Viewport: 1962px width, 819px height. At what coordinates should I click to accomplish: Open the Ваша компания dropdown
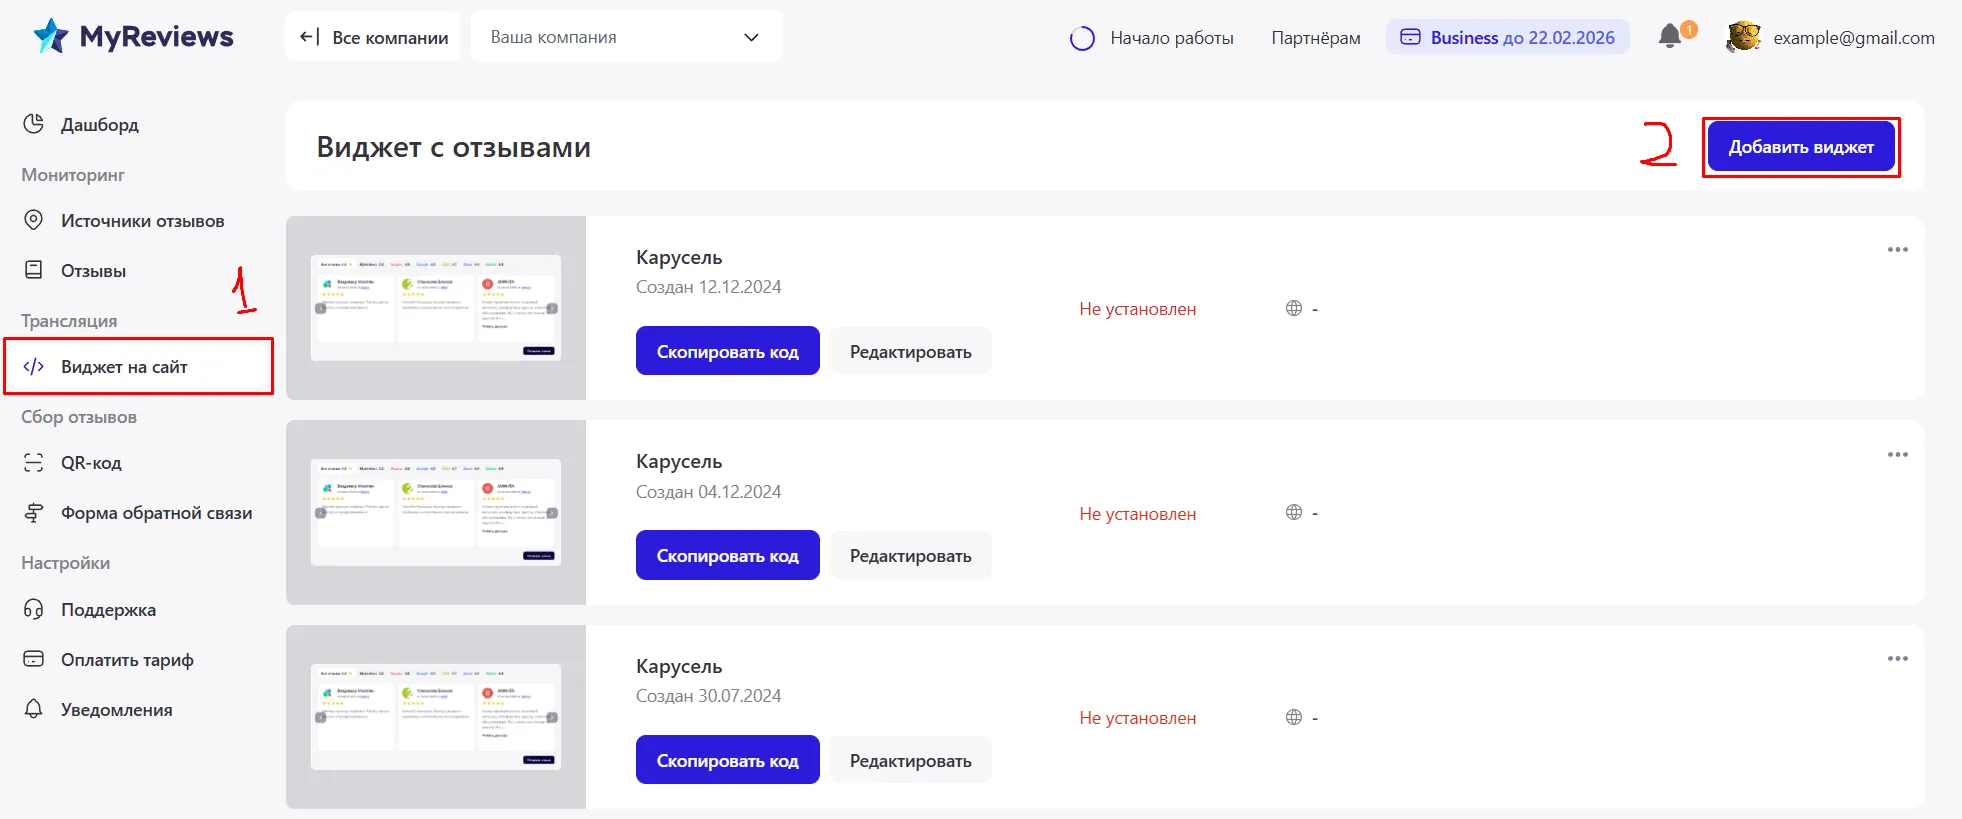click(626, 37)
